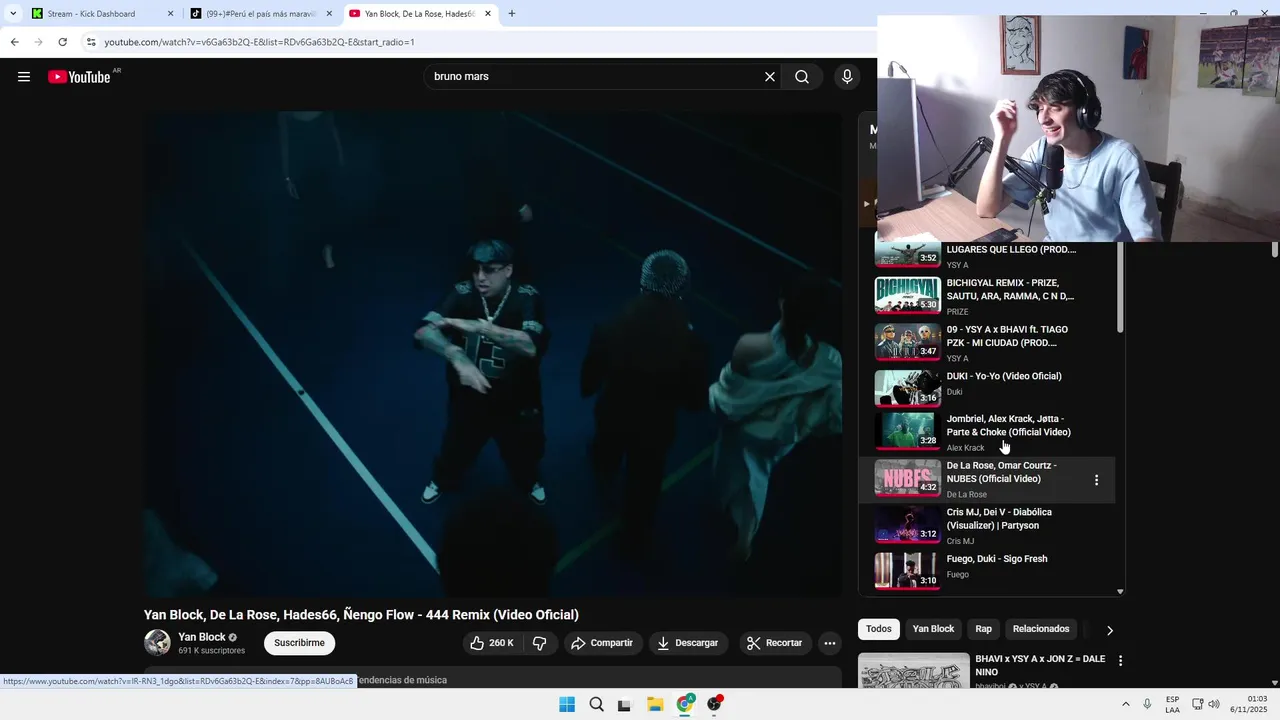
Task: Go to YouTube home via logo
Action: [x=79, y=77]
